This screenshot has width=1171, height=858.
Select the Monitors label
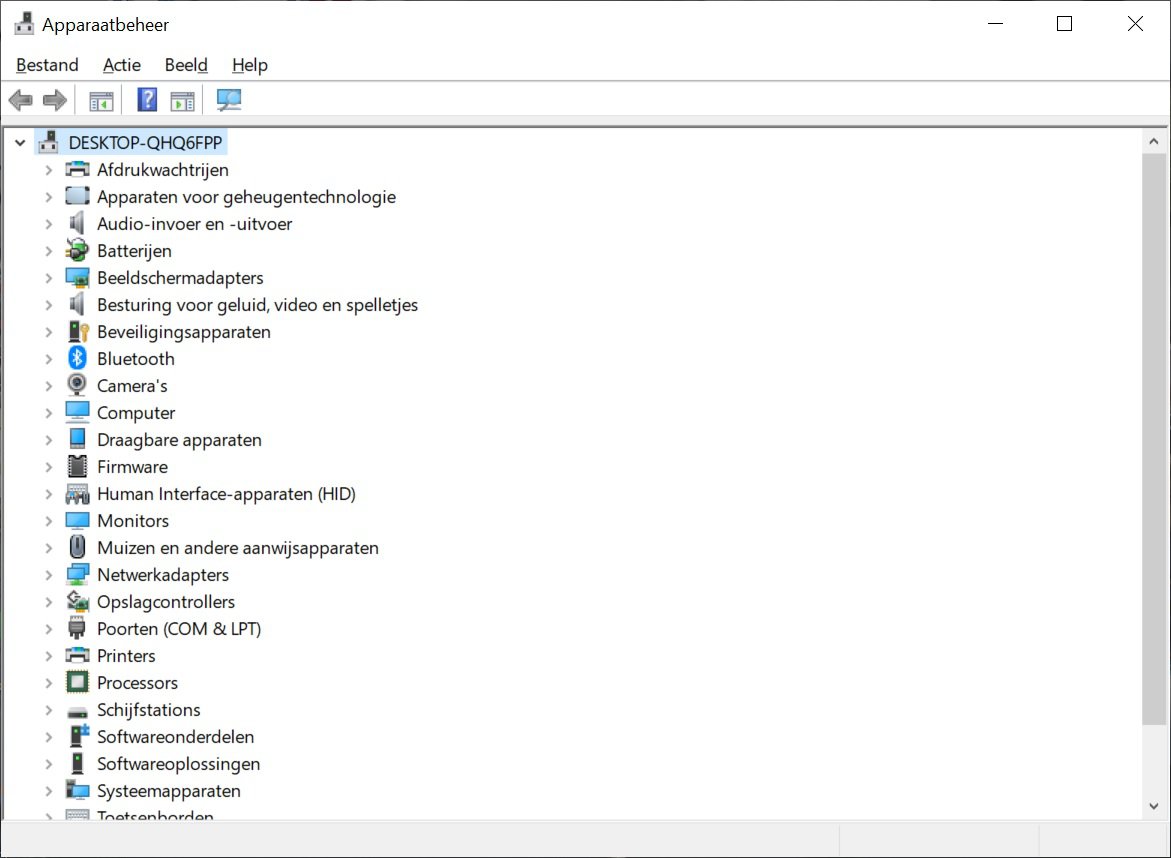[x=133, y=520]
